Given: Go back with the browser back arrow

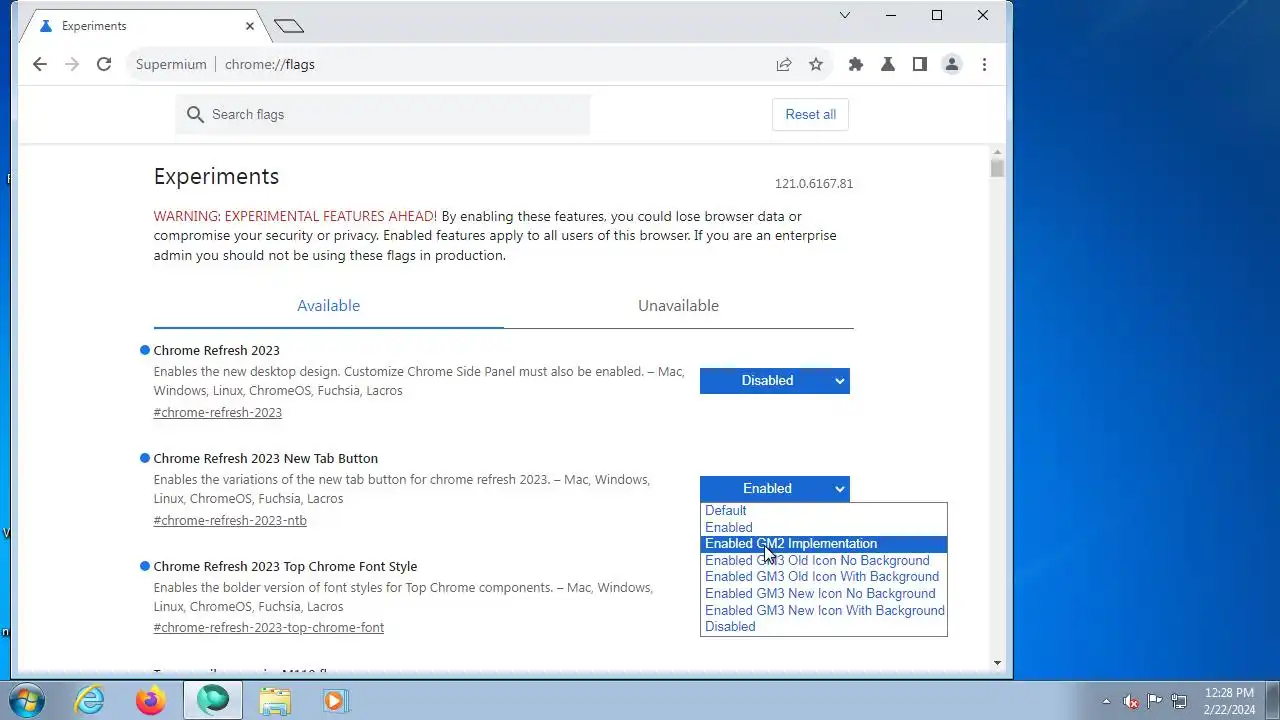Looking at the screenshot, I should click(40, 64).
